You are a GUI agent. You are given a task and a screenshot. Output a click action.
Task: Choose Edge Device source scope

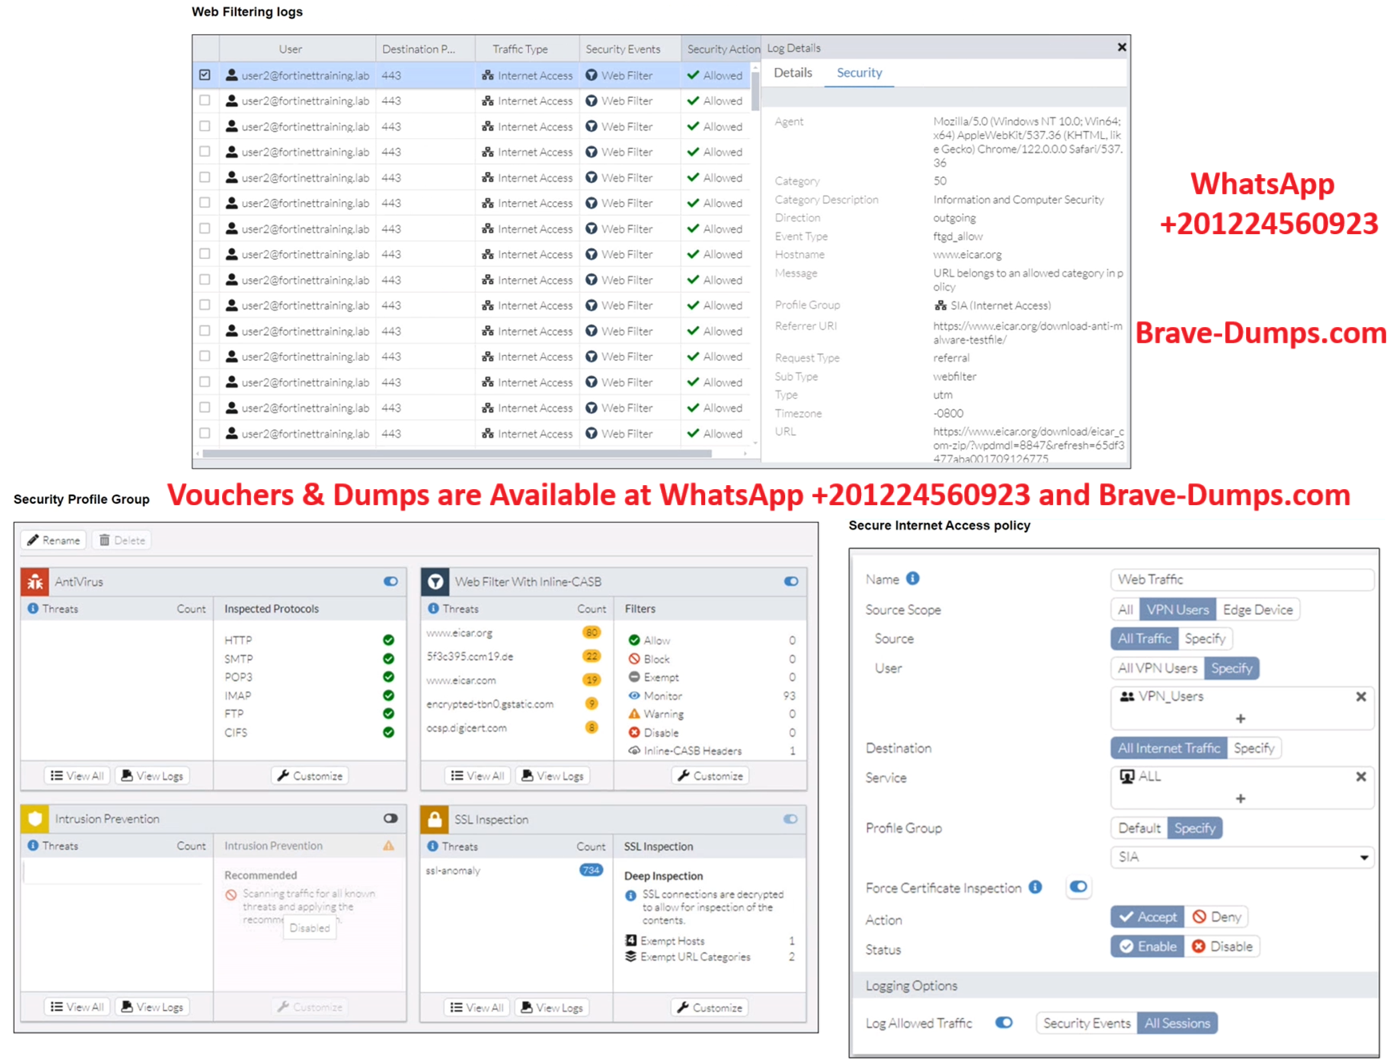[x=1257, y=609]
